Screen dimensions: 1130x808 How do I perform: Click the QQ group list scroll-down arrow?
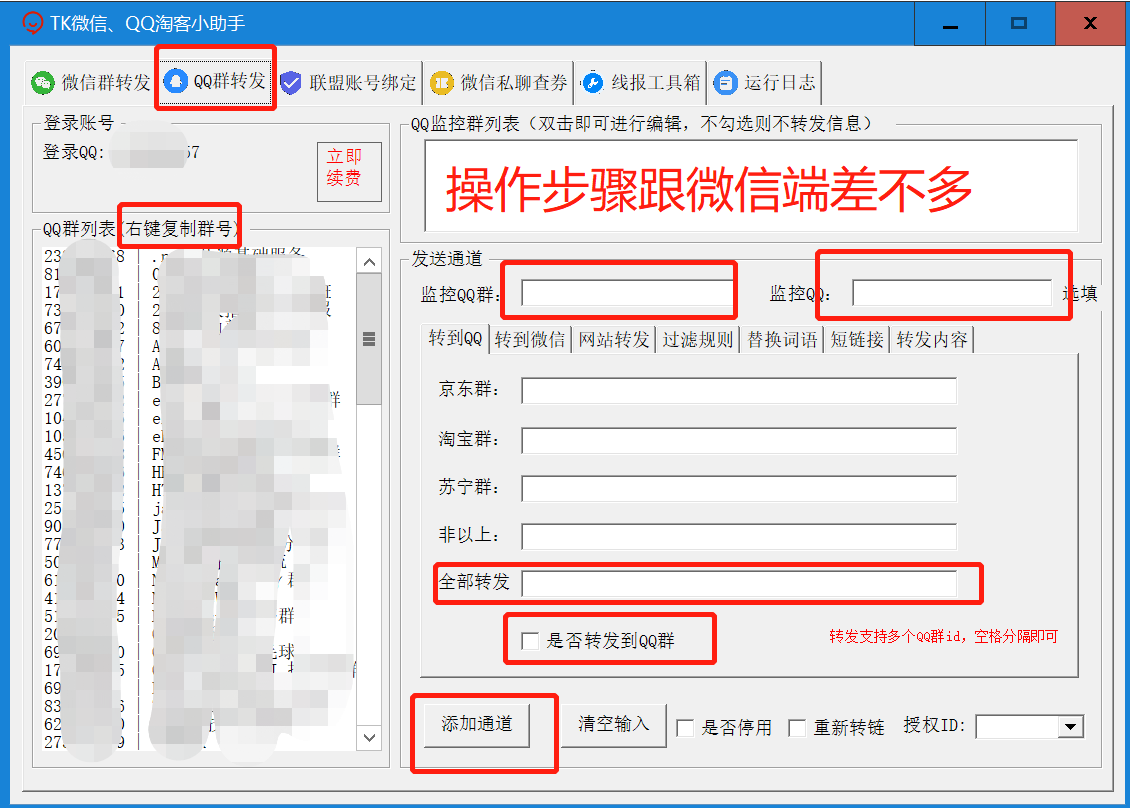click(370, 737)
